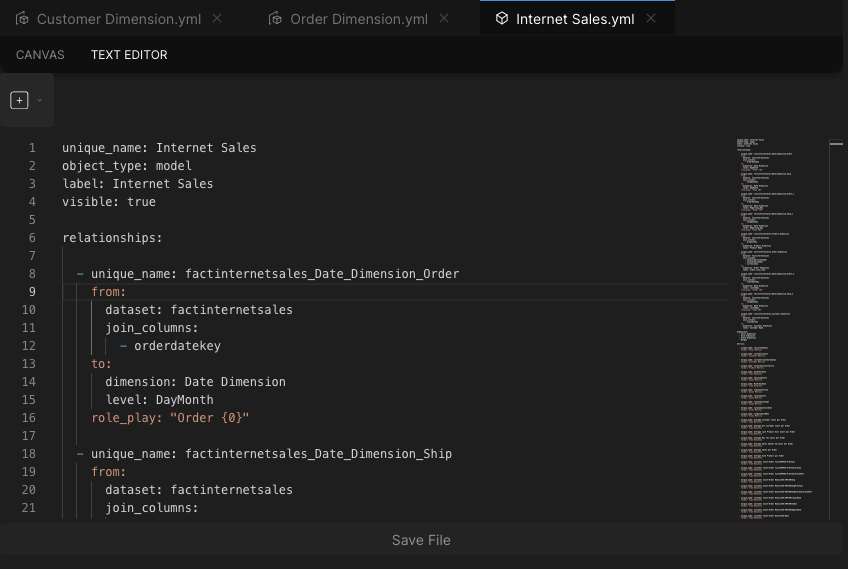Switch to the Customer Dimension.yml tab
The height and width of the screenshot is (569, 848).
pos(119,19)
